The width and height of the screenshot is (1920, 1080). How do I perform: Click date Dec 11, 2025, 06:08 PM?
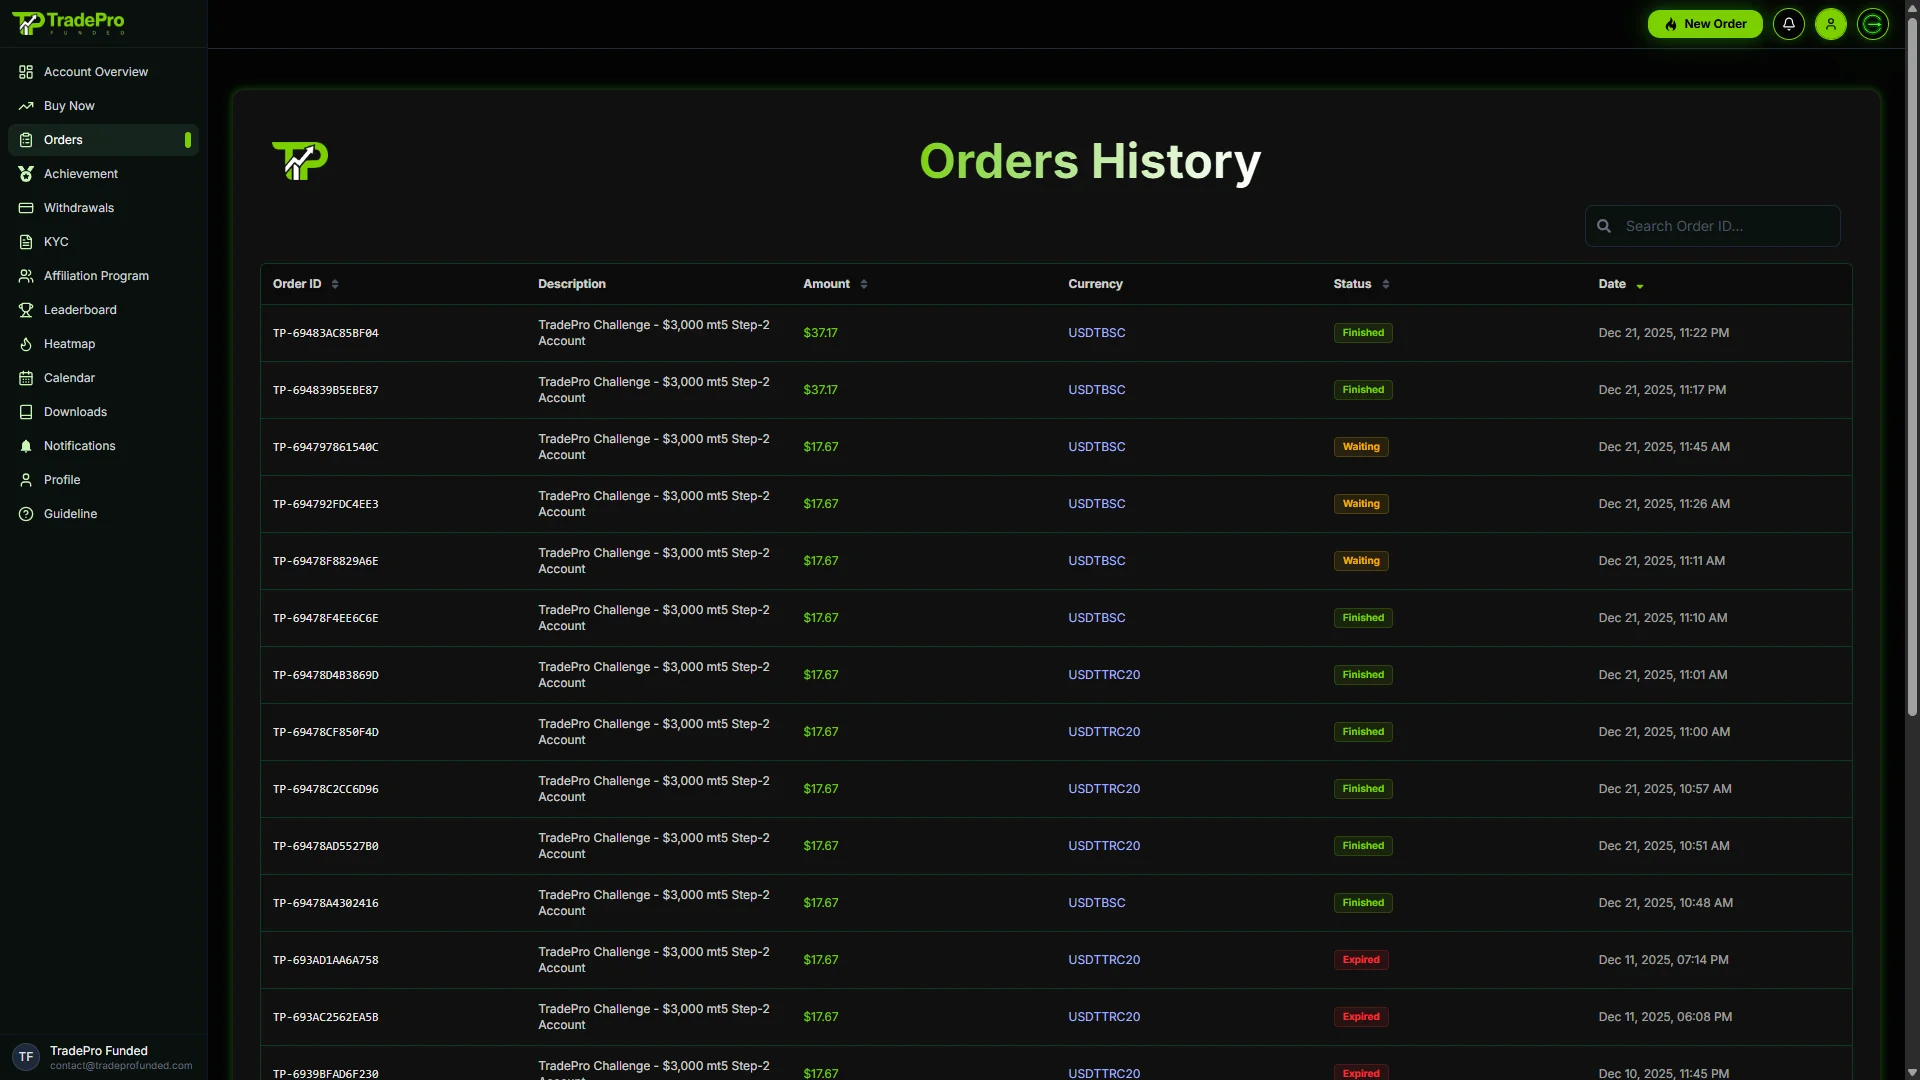(x=1666, y=1017)
